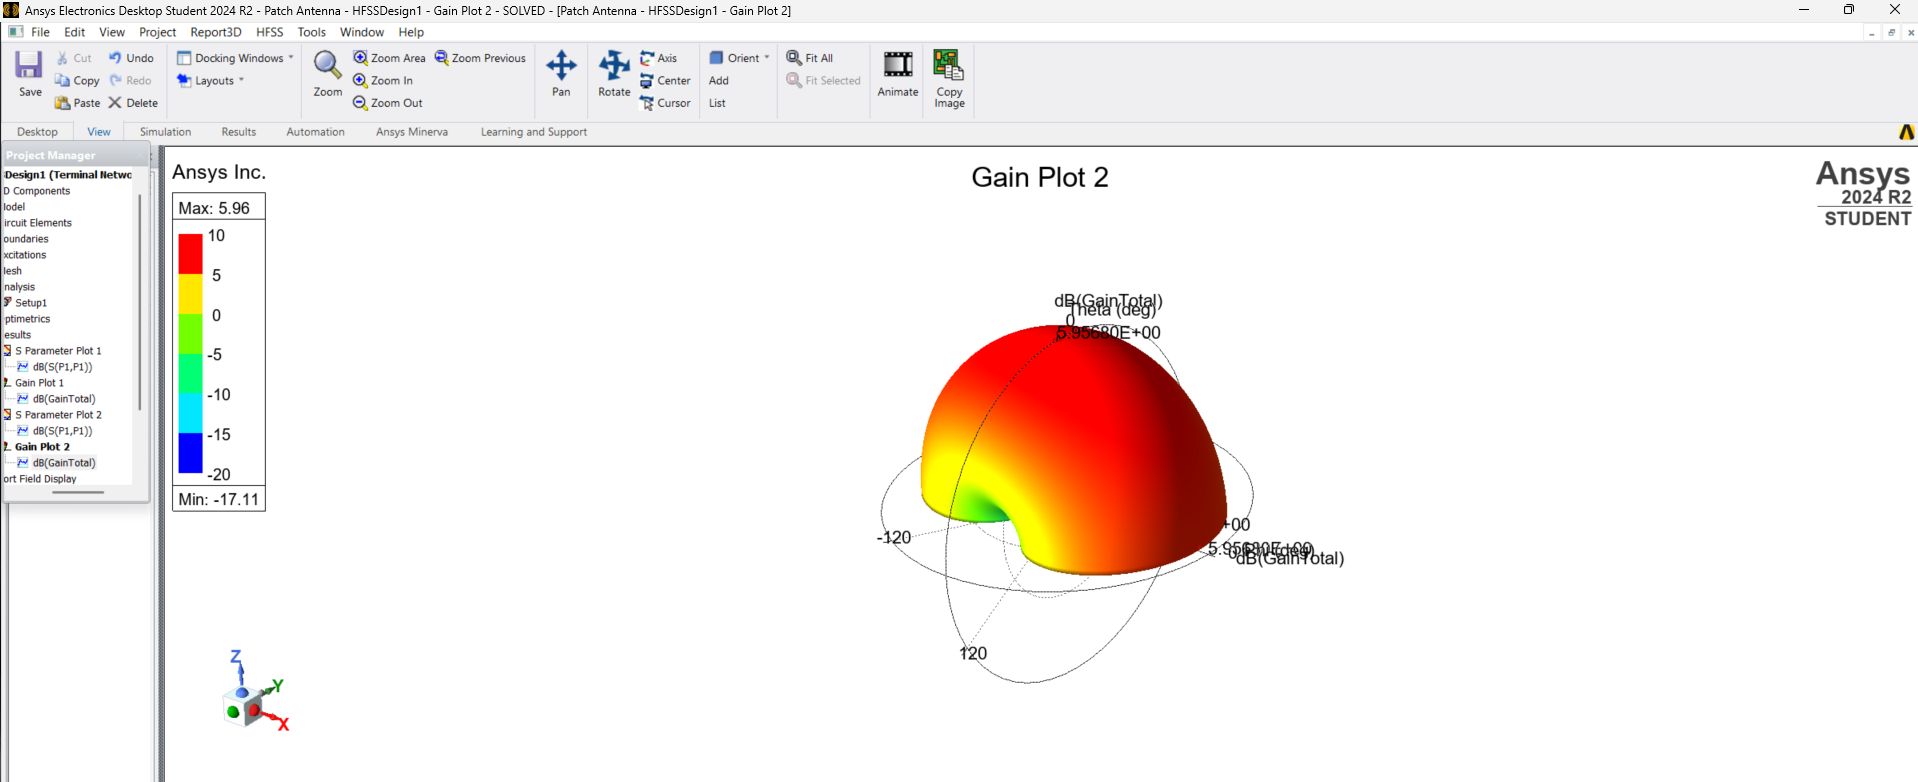Screen dimensions: 1918x782
Task: Click the vertical scrollbar in Project Manager
Action: [139, 300]
